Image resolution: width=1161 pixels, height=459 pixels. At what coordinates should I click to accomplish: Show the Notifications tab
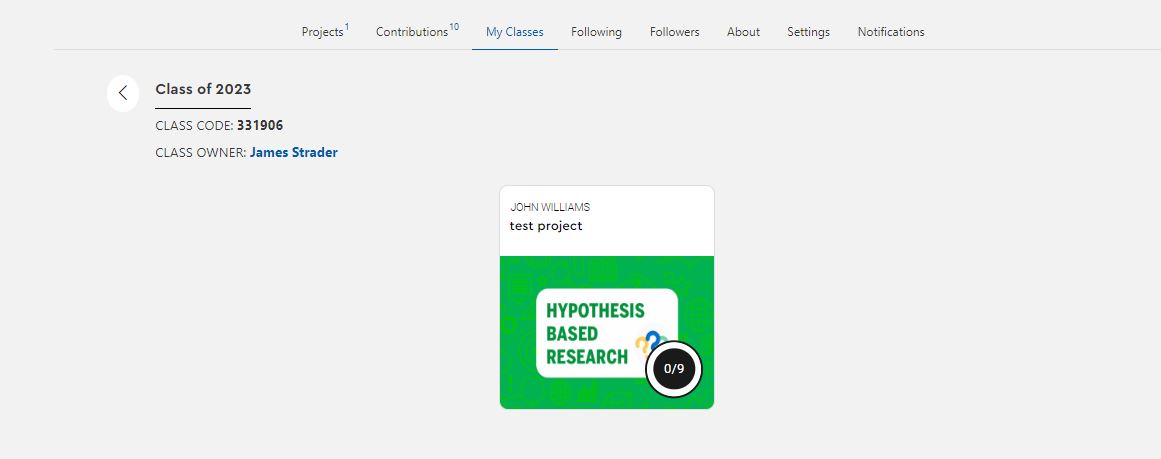[x=891, y=32]
